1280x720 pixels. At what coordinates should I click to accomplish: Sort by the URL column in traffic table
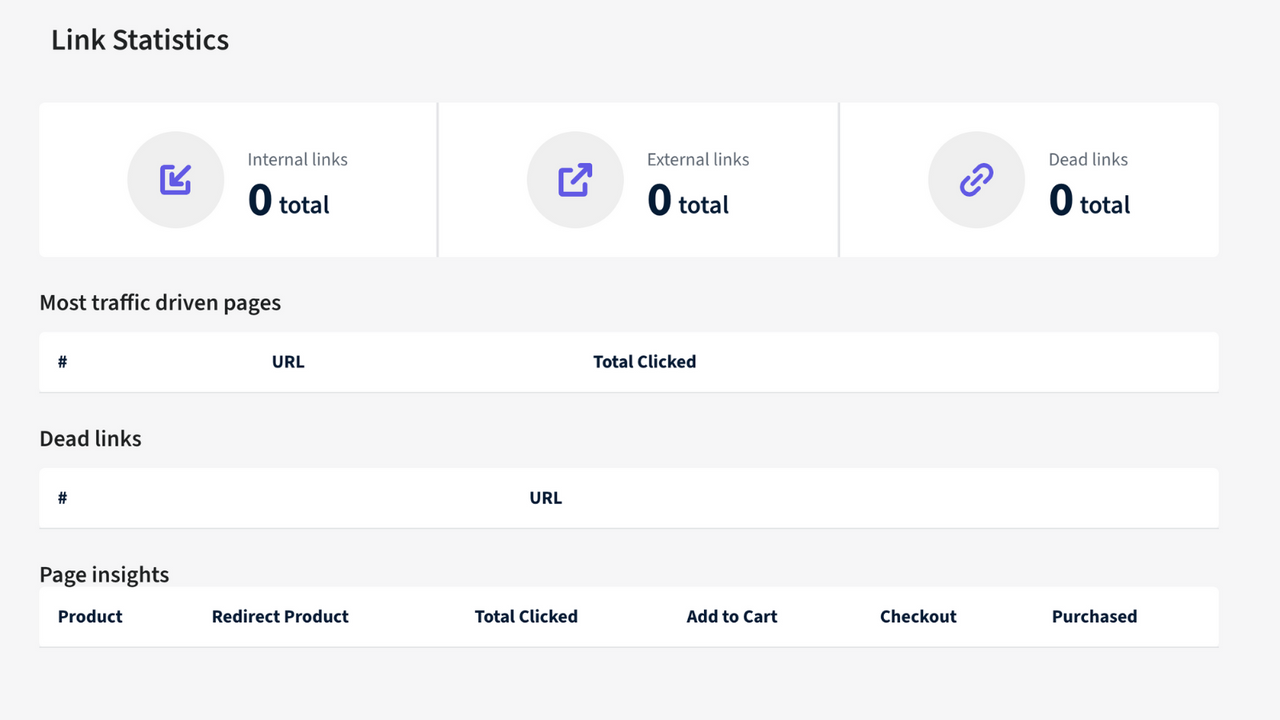click(x=288, y=361)
